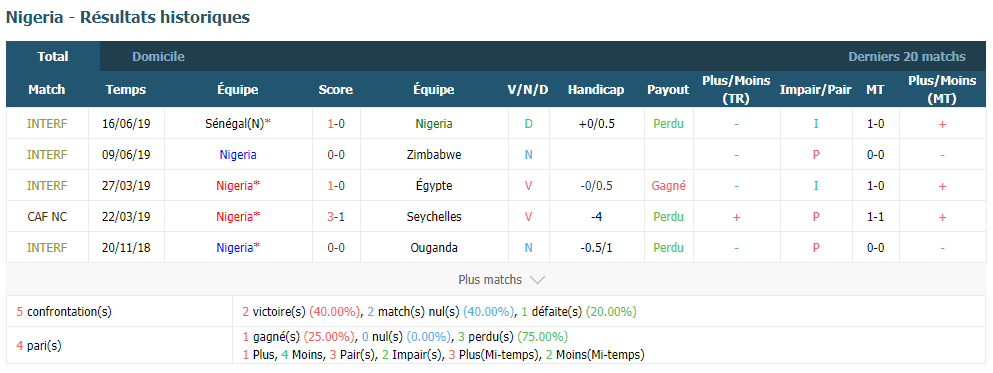Open the Seychelles team link
This screenshot has height=373, width=993.
coord(434,217)
